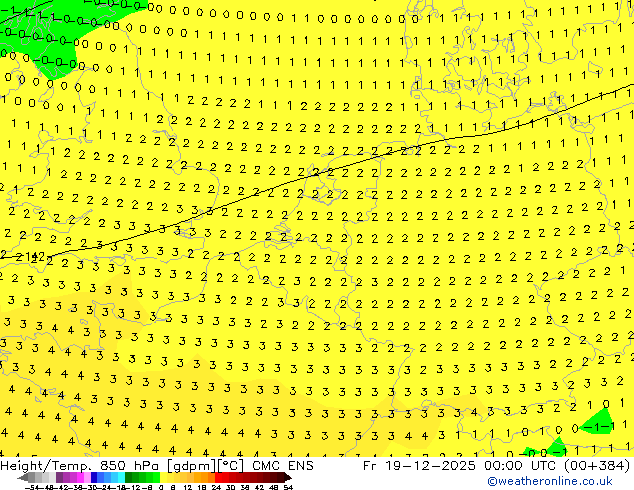Click the bright red swatch in the legend
The height and width of the screenshot is (490, 634).
[x=219, y=477]
